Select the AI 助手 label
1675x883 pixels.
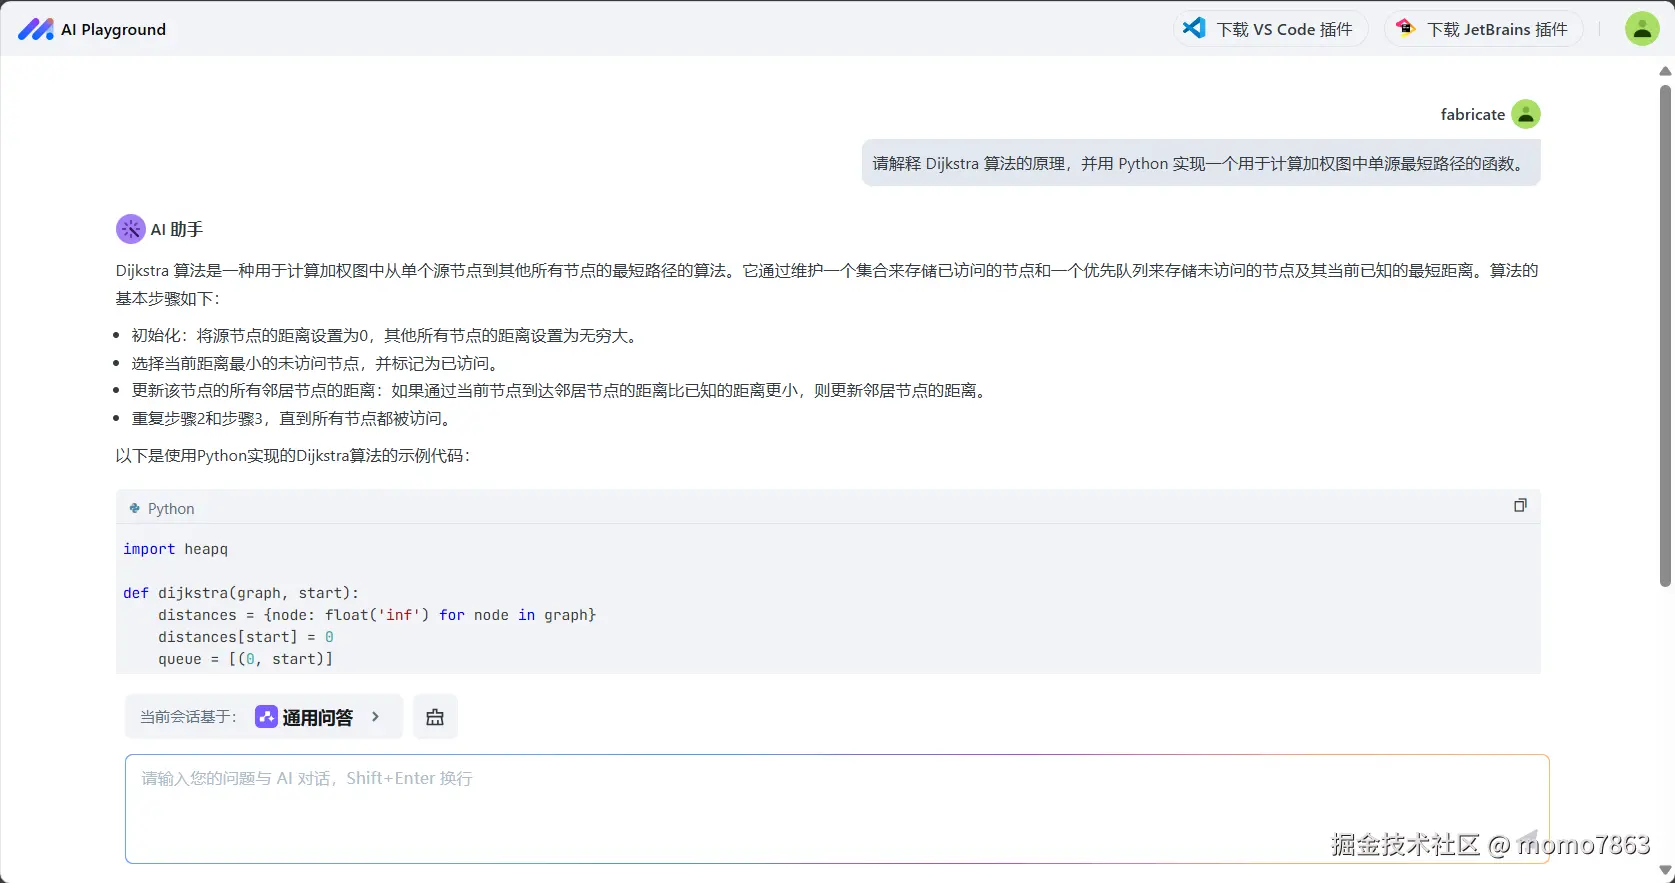click(177, 229)
